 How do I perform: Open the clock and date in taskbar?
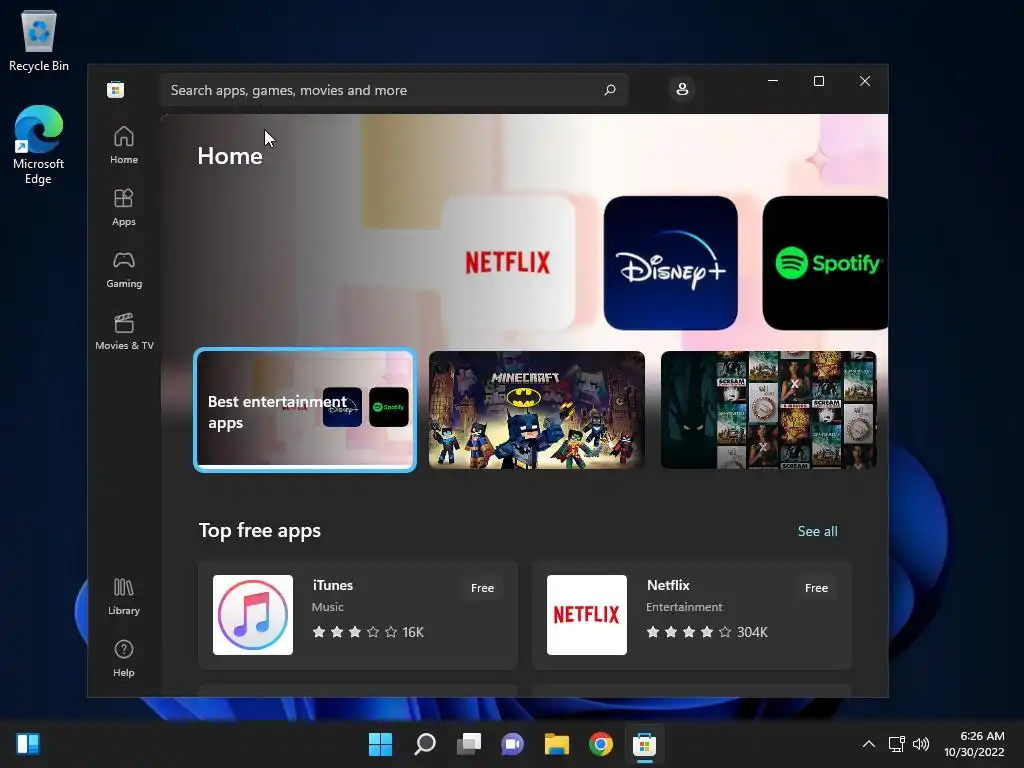pyautogui.click(x=974, y=744)
